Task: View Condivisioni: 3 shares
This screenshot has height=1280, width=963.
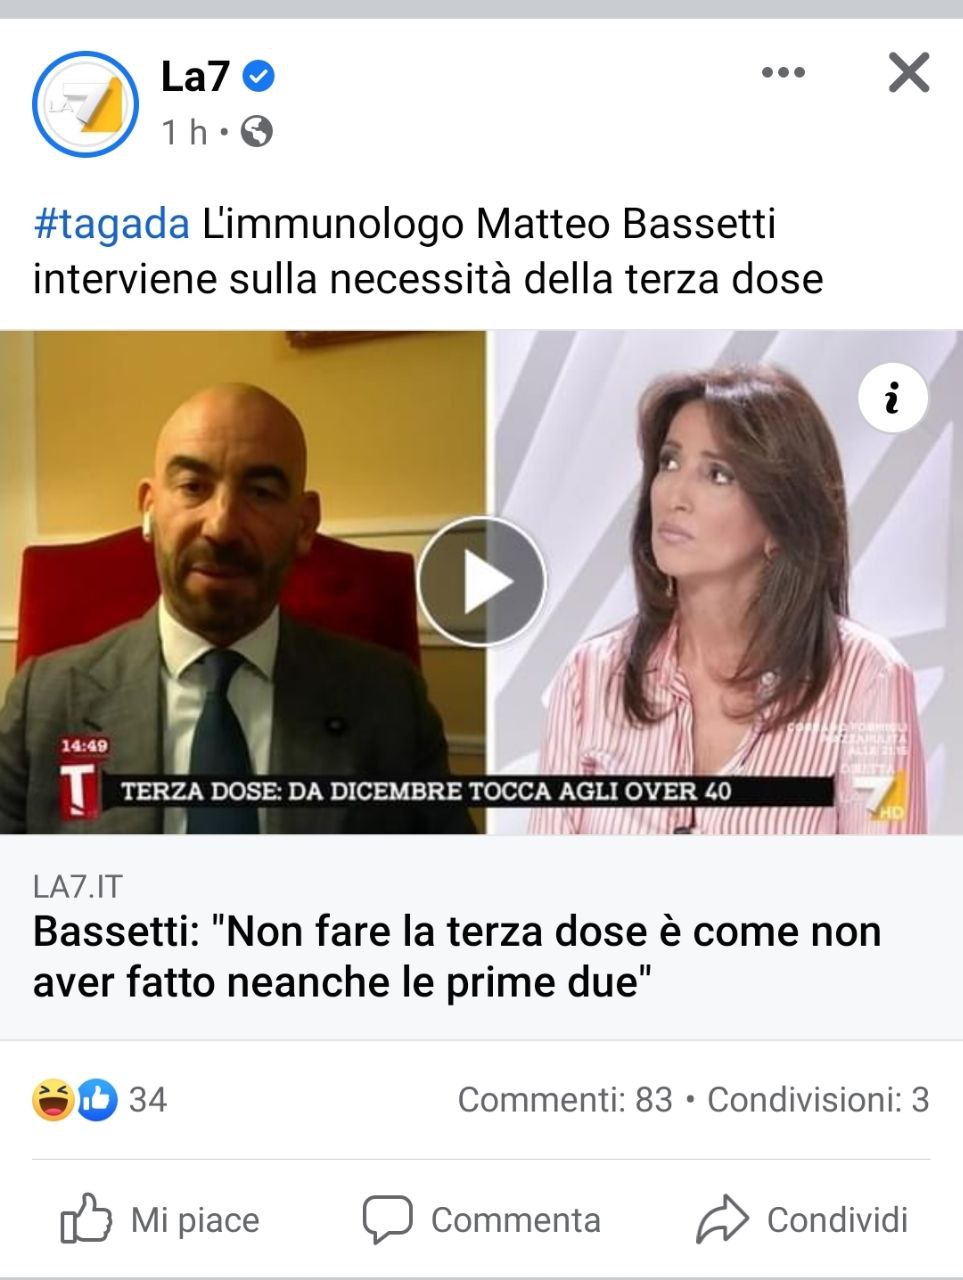Action: [x=818, y=1100]
